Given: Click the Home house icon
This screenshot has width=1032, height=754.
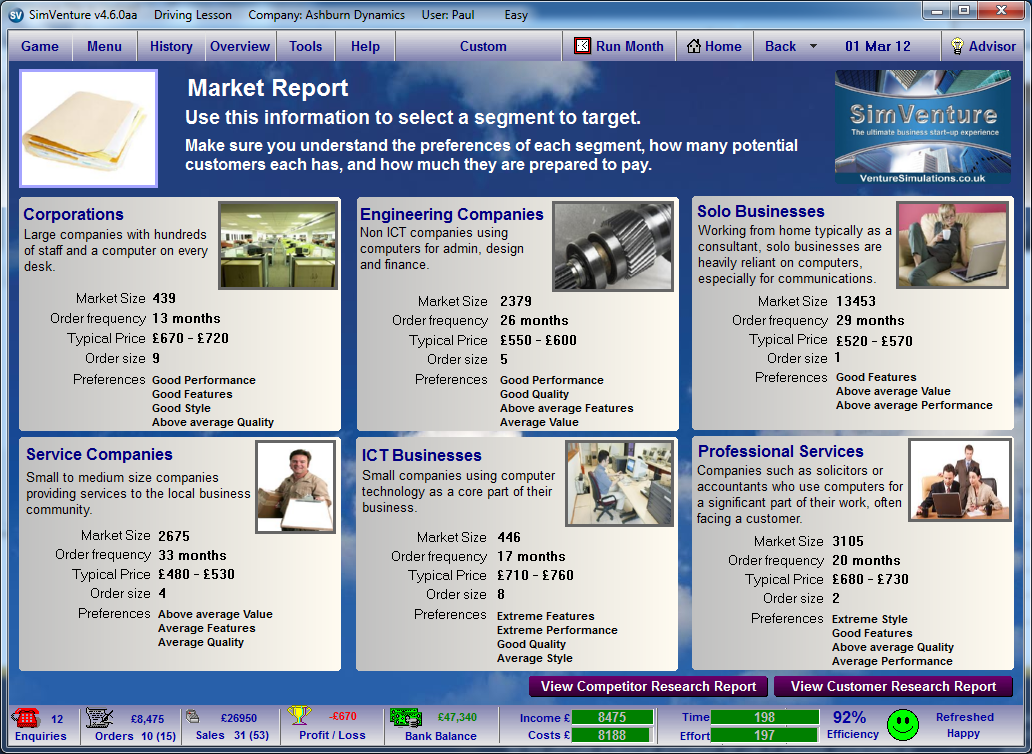Looking at the screenshot, I should 694,46.
